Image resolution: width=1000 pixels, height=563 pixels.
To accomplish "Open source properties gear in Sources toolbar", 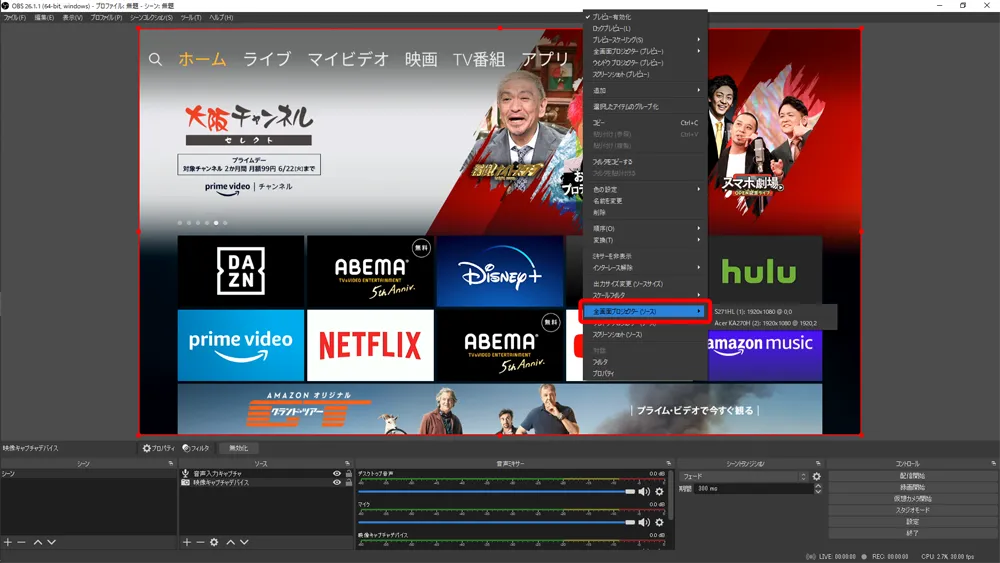I will [214, 542].
